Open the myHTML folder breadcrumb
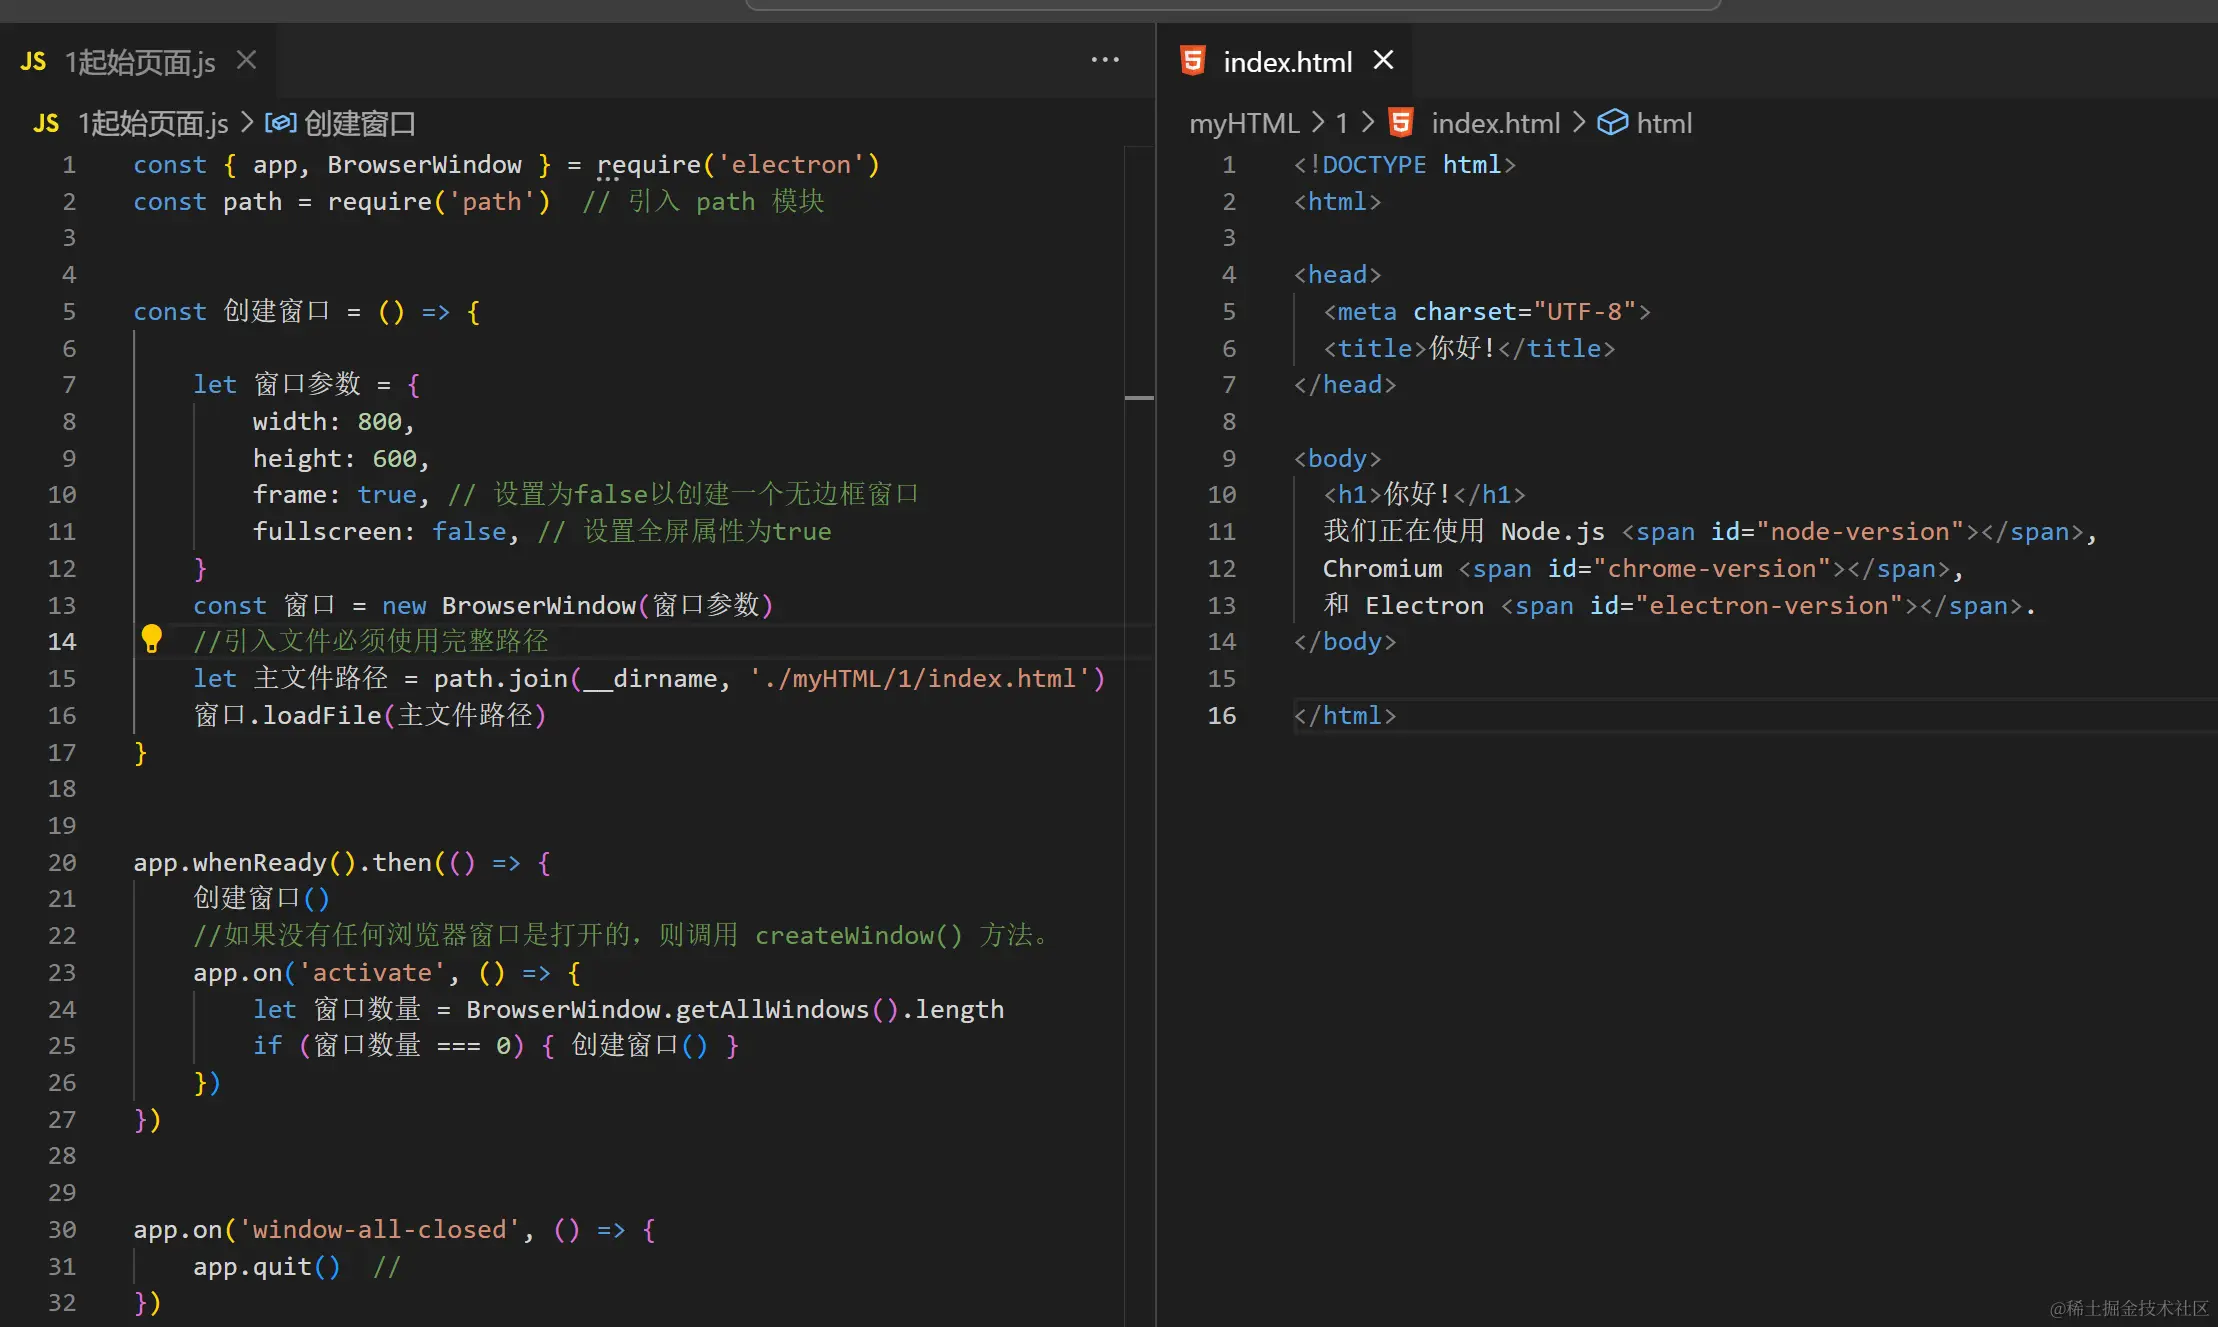The image size is (2218, 1327). coord(1243,123)
